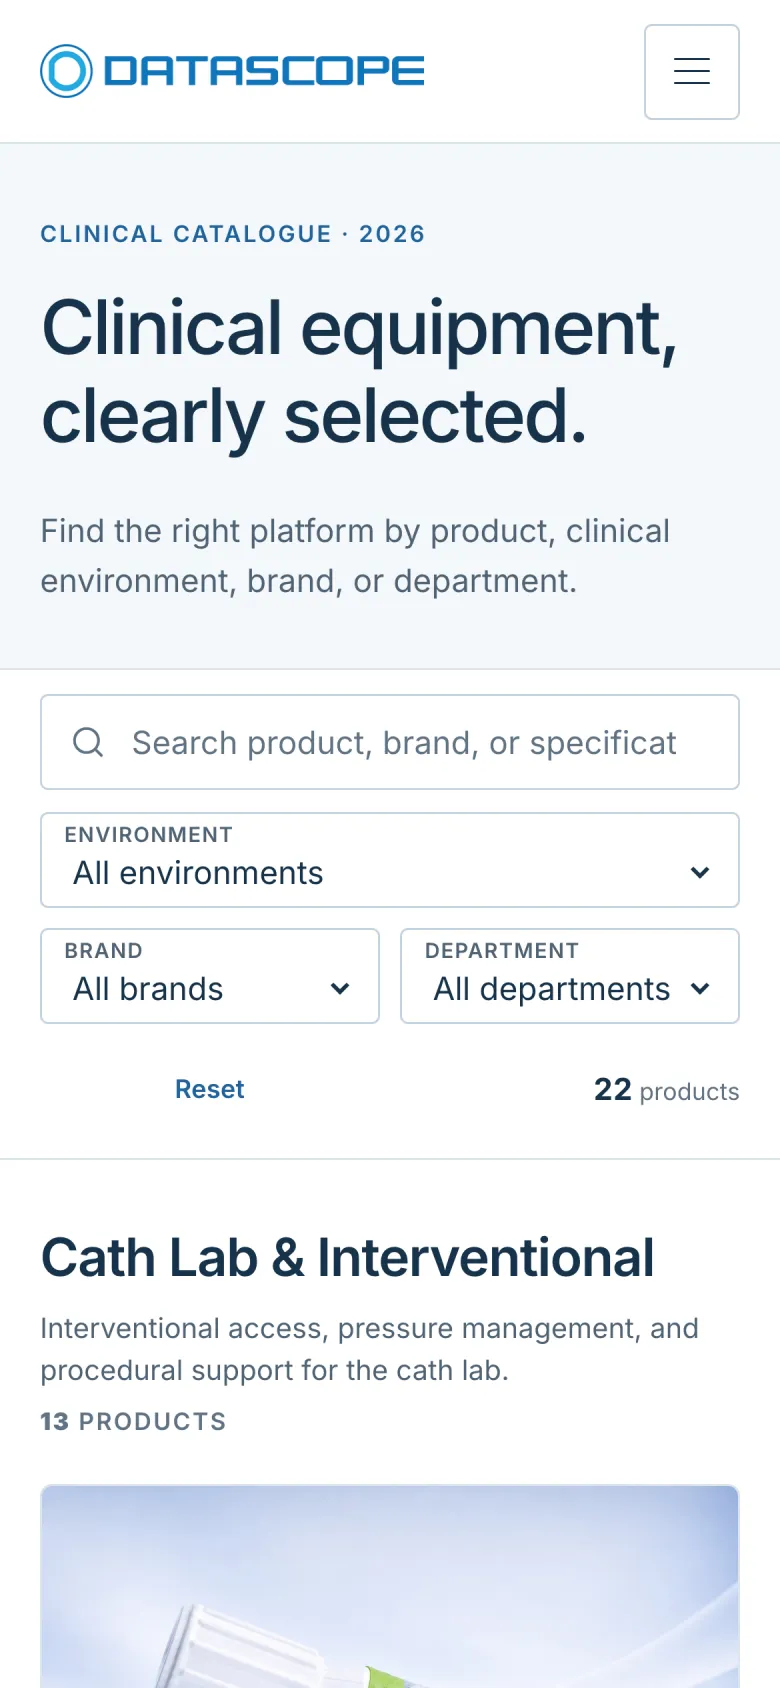Click the 13 PRODUCTS section count label

[x=133, y=1421]
